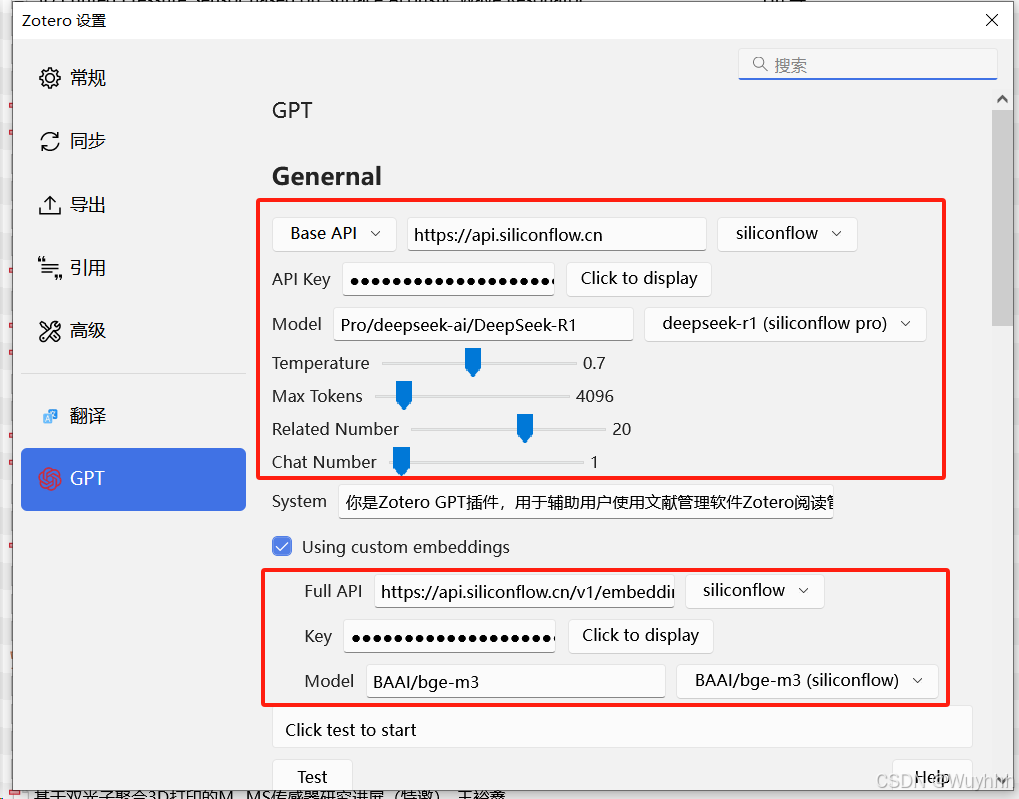
Task: Click the Chat Number slider handle
Action: pyautogui.click(x=402, y=462)
